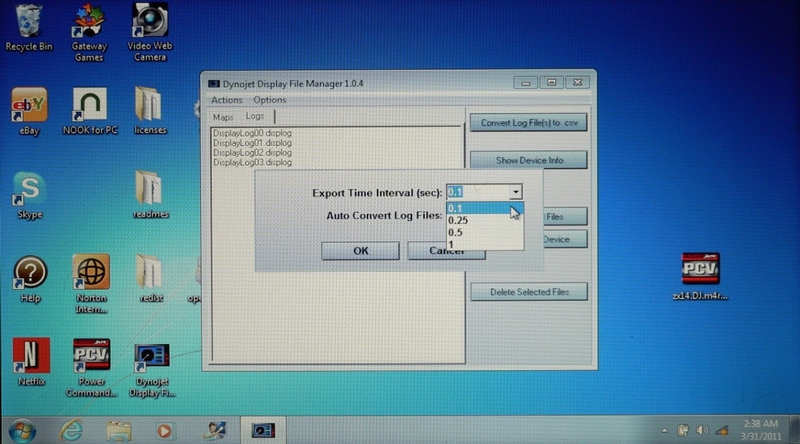Select the 0.1 interval option
Viewport: 800px width, 444px height.
[456, 208]
